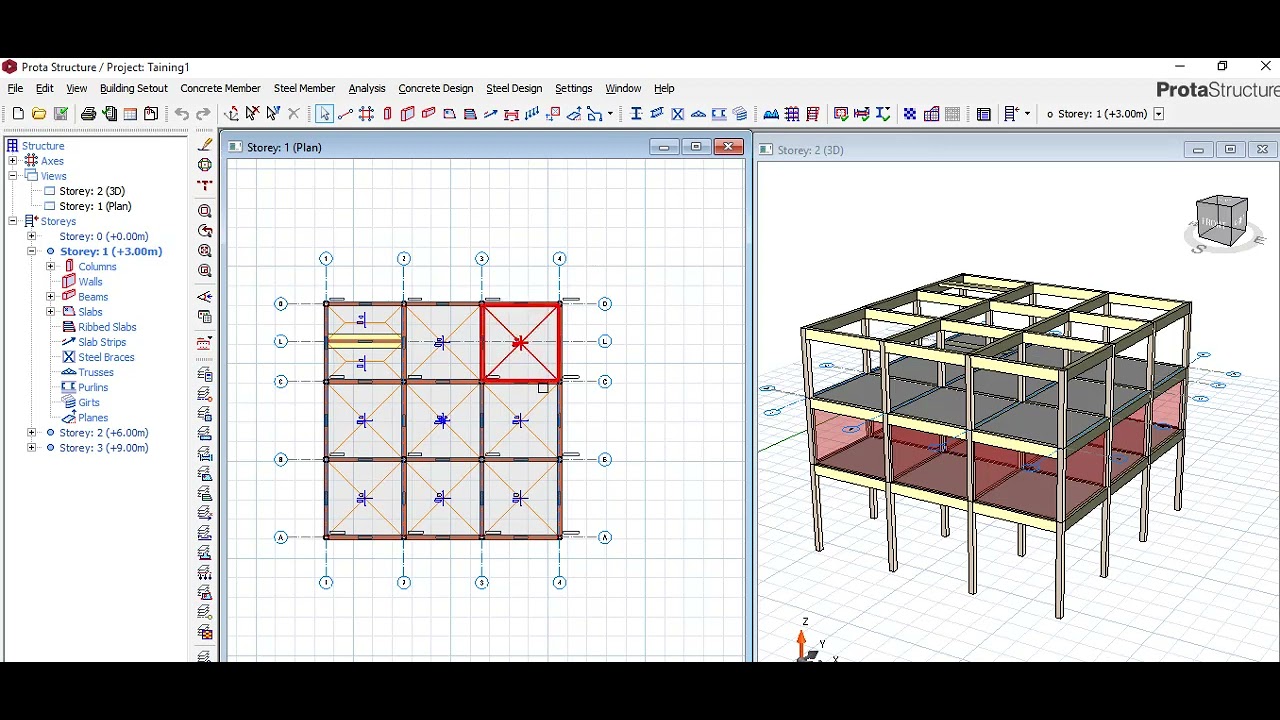Click the steel I-section column icon
The height and width of the screenshot is (720, 1280).
coord(636,114)
